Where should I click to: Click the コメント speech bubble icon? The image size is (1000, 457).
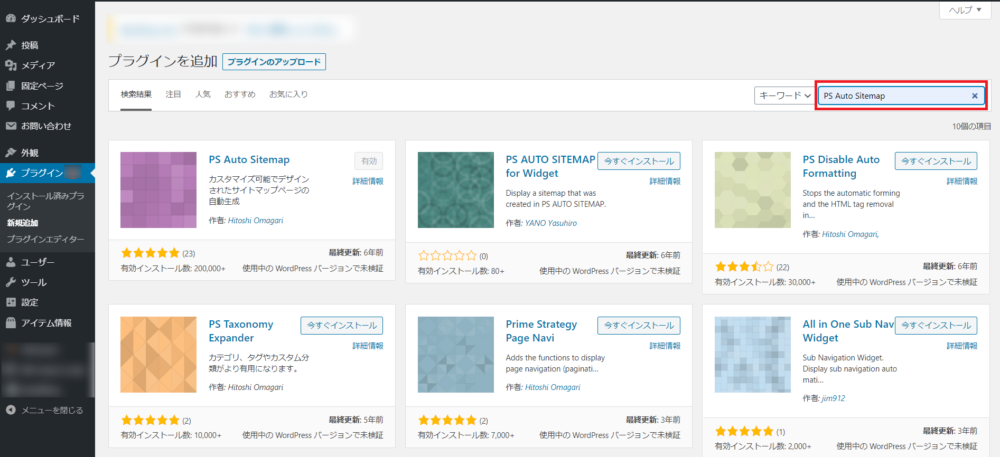point(10,106)
